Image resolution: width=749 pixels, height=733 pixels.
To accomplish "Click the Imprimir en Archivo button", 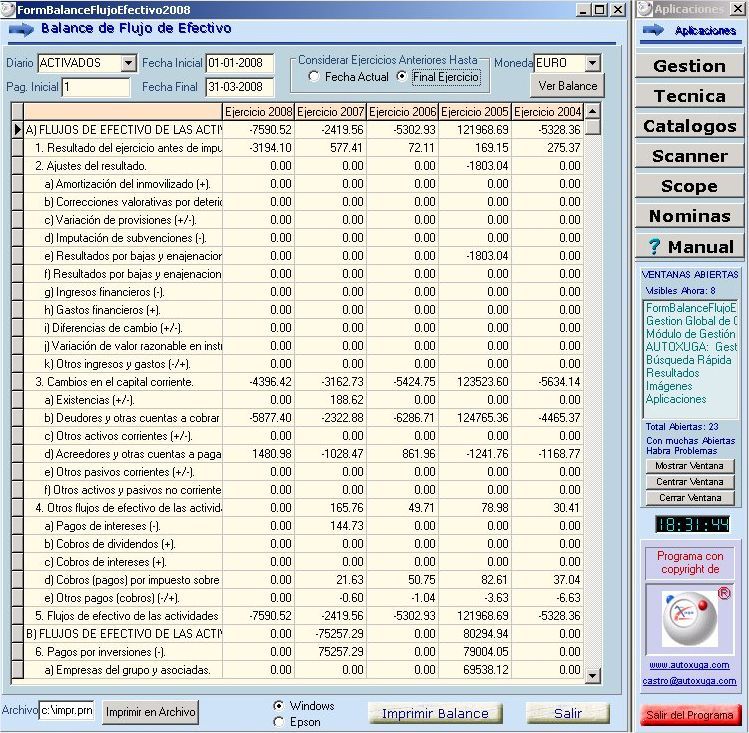I will point(150,712).
